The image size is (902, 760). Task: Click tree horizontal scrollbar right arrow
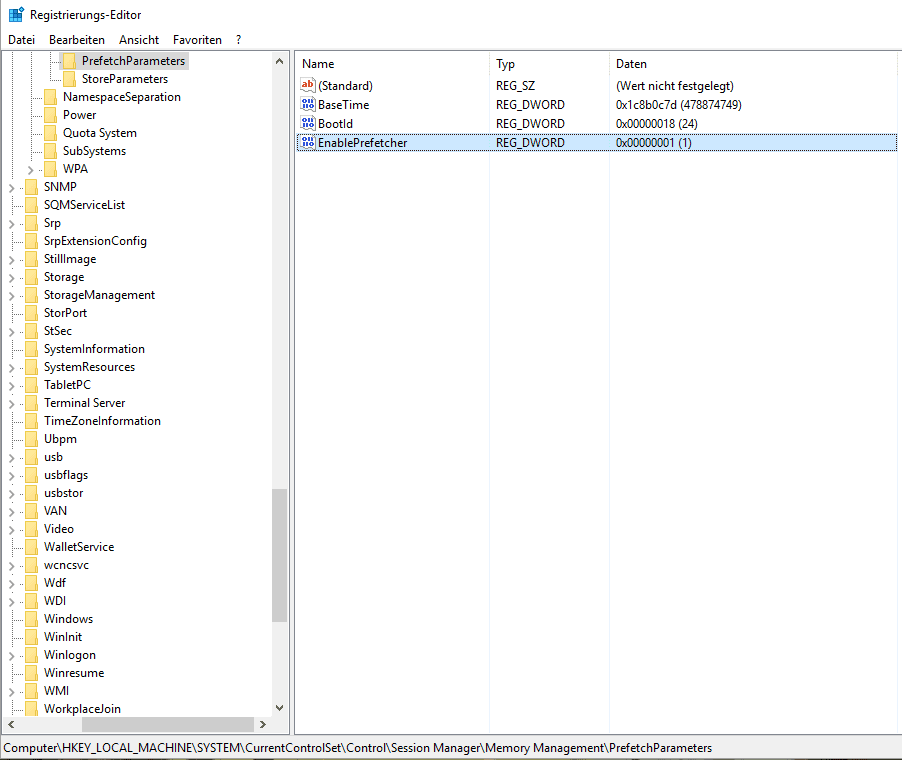(263, 724)
